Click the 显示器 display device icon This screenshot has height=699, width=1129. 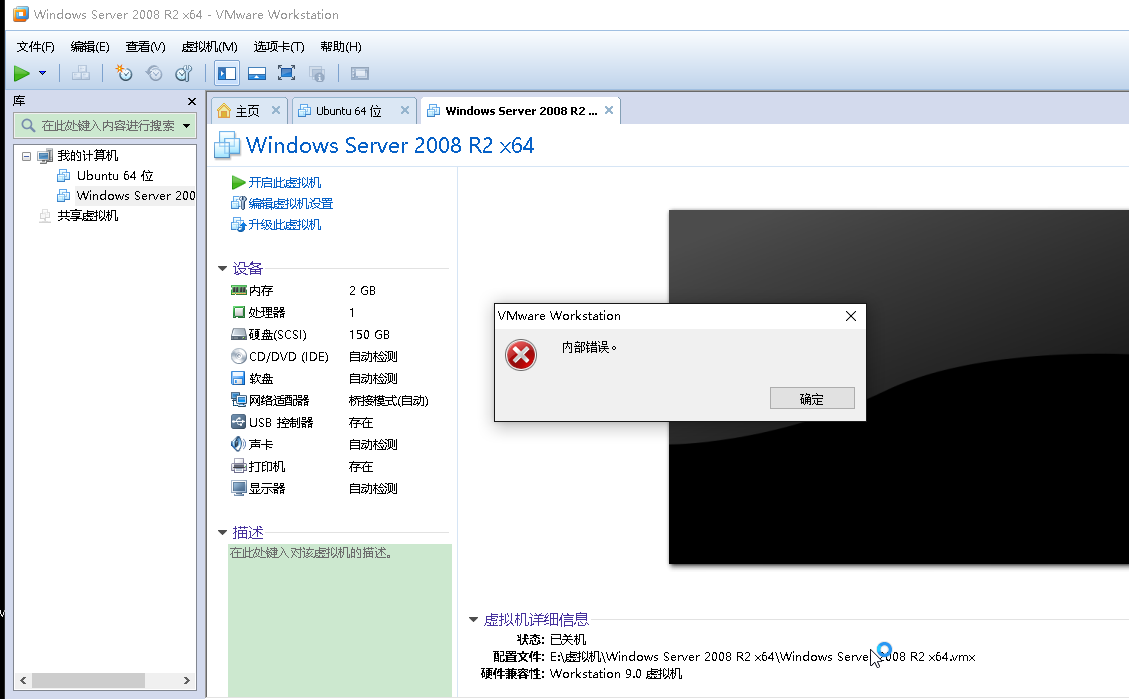(x=238, y=488)
